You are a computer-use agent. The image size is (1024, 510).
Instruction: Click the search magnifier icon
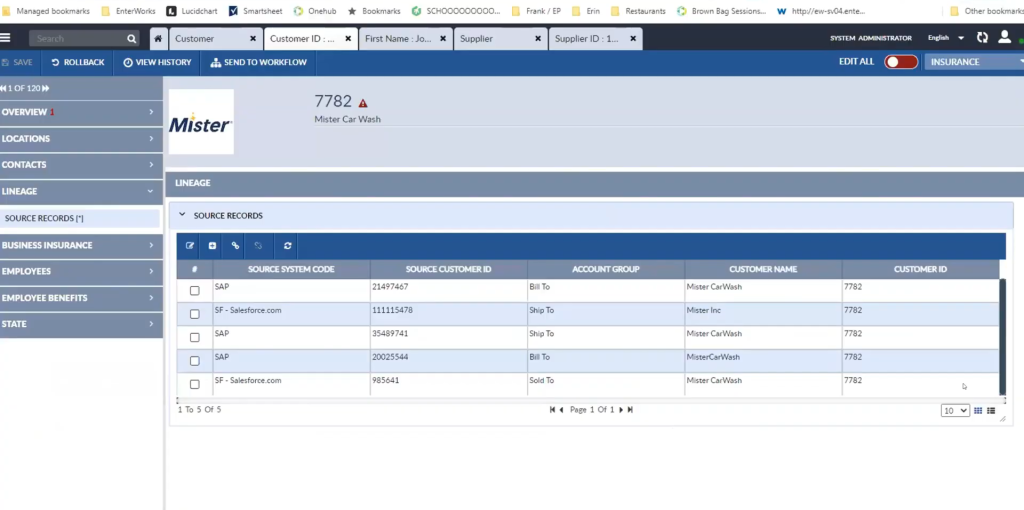(131, 39)
